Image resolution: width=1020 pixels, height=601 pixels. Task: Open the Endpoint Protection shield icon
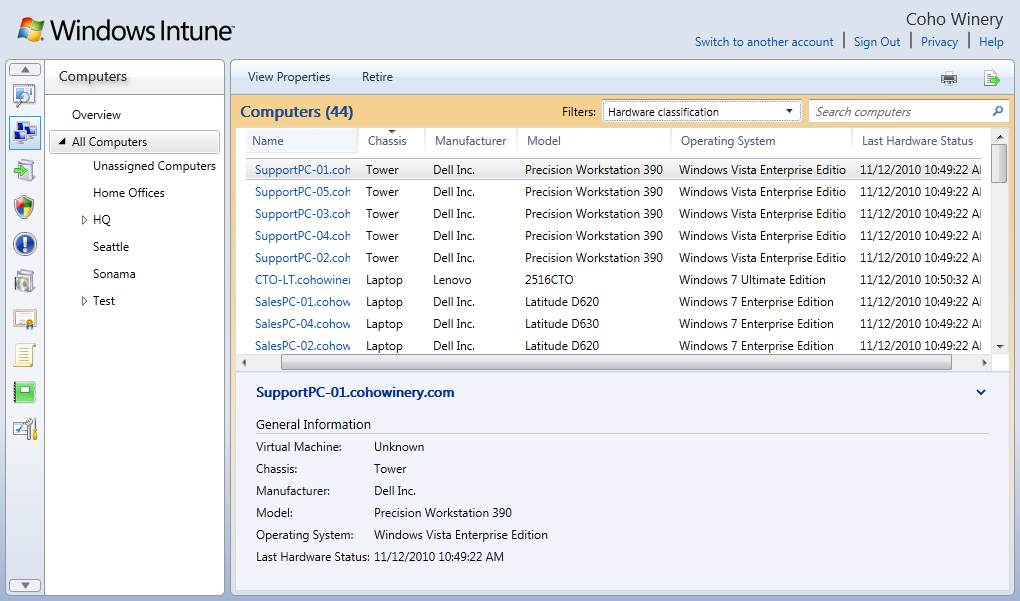pyautogui.click(x=25, y=207)
